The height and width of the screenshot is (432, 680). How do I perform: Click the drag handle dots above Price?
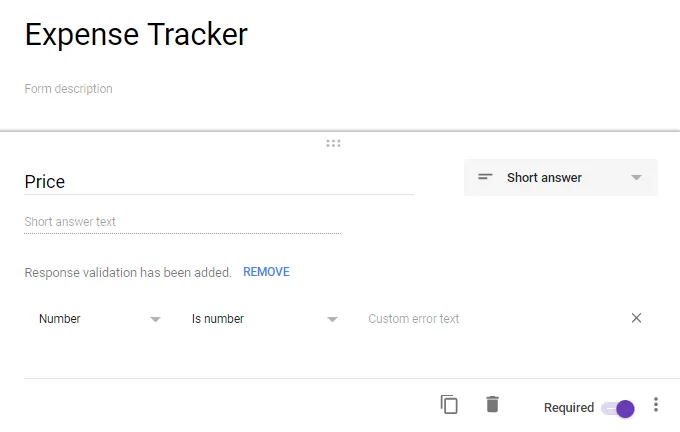[333, 143]
